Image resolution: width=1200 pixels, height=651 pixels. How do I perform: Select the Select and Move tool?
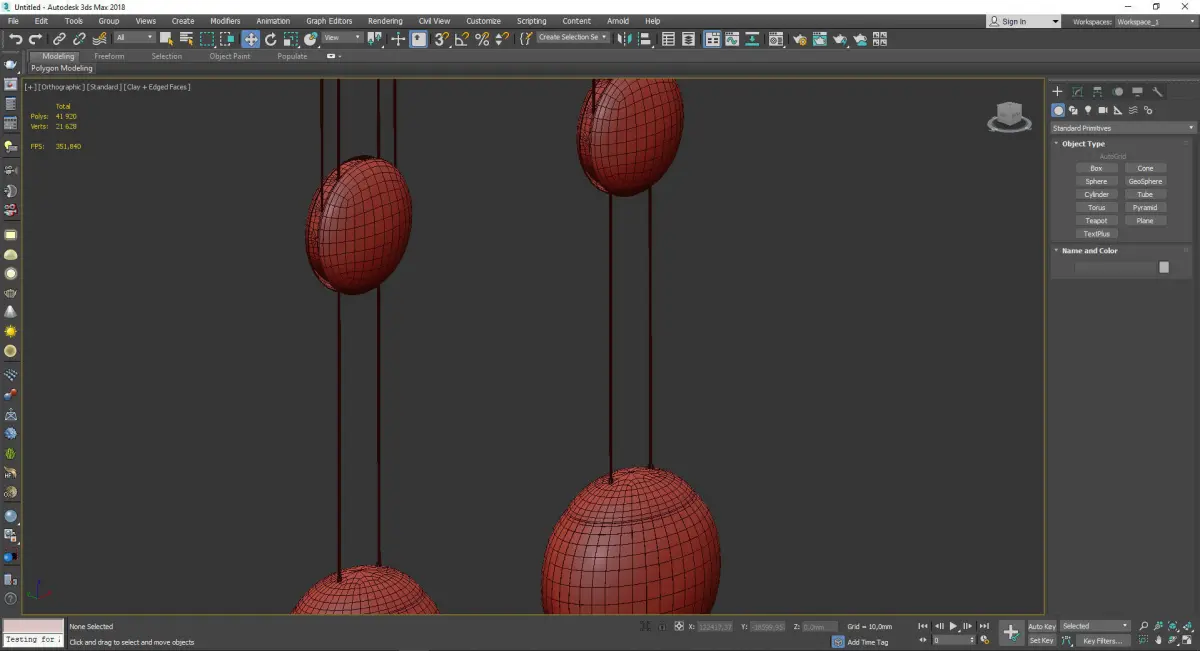pos(250,39)
